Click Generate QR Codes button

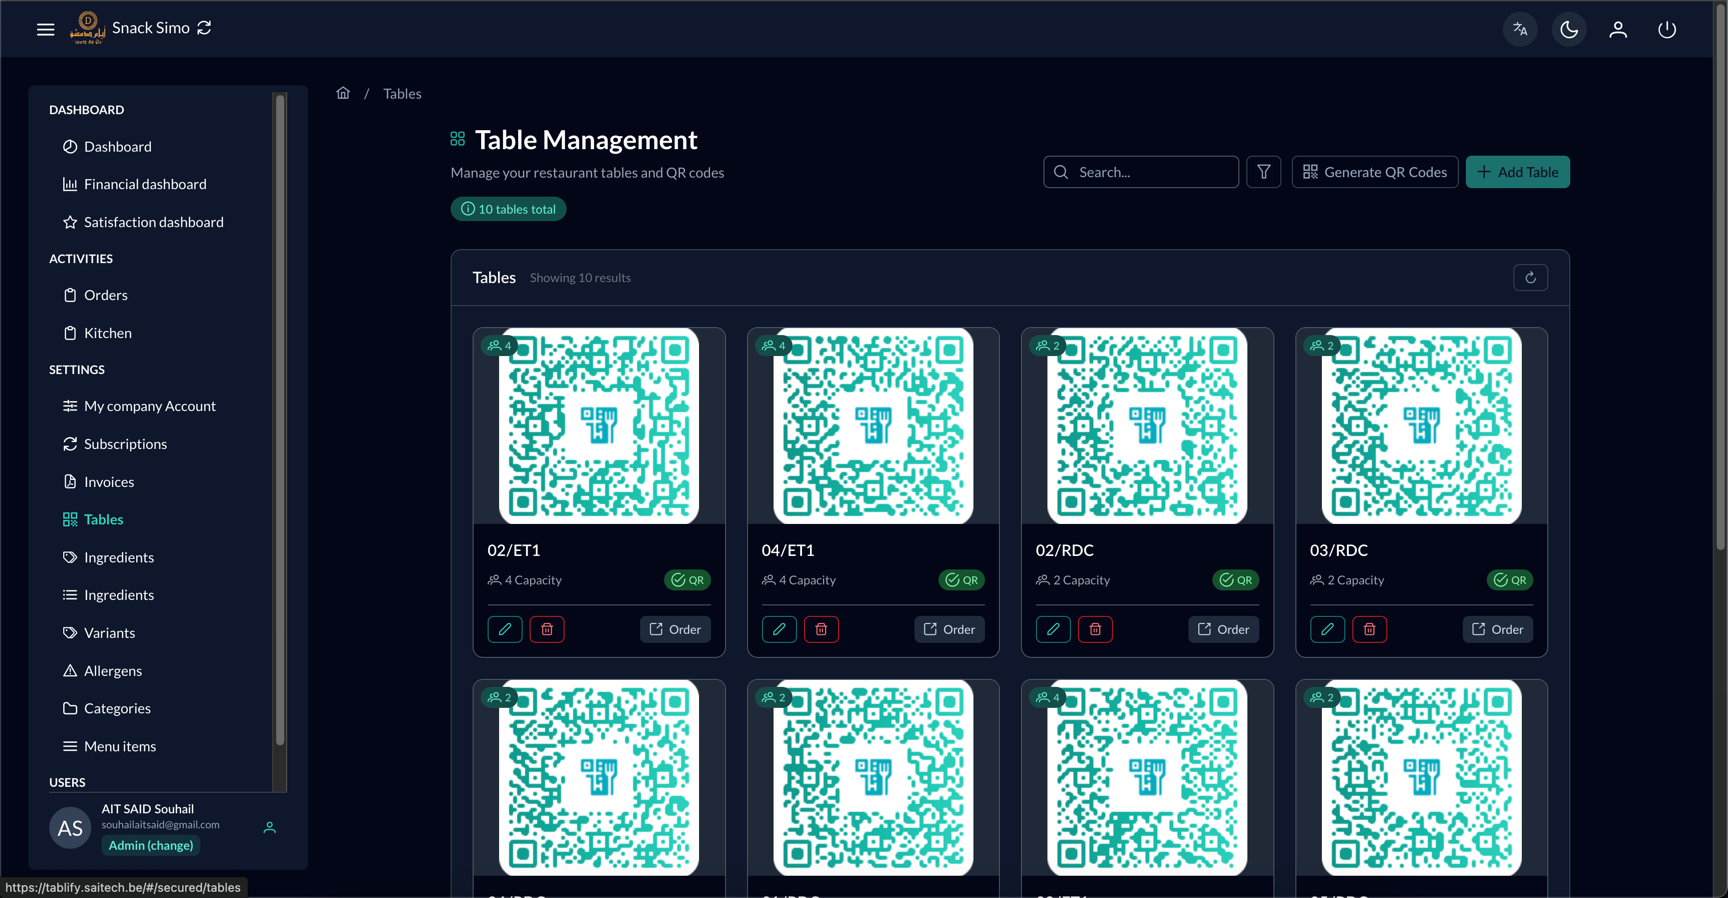(1375, 172)
